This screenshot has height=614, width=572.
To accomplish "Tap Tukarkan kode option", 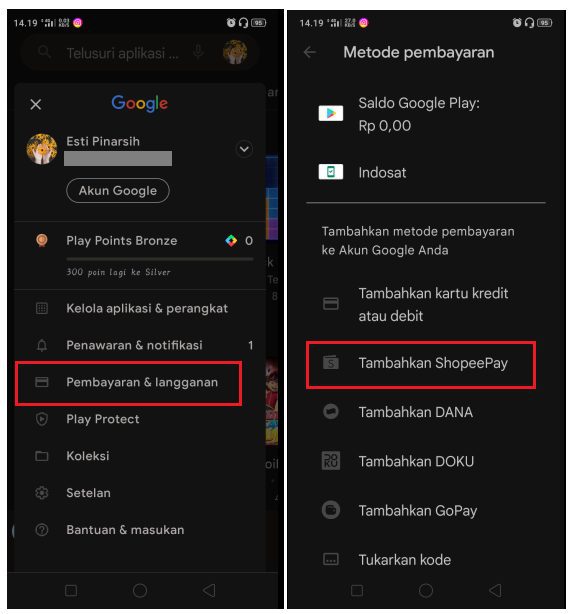I will pos(426,560).
